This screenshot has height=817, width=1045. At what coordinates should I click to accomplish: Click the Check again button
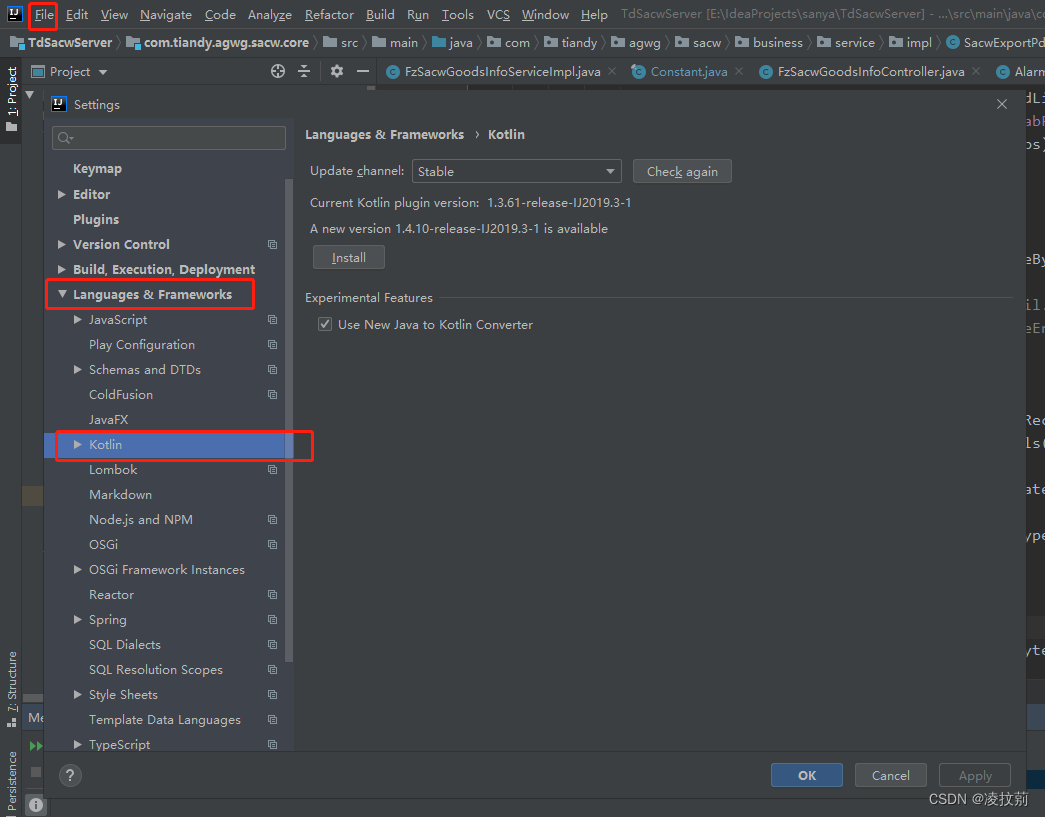(x=682, y=171)
